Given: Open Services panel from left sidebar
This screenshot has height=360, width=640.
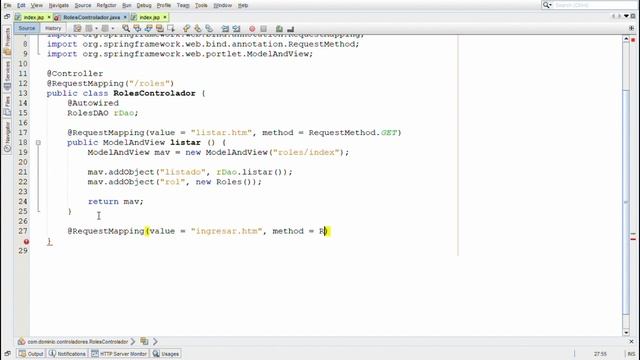Looking at the screenshot, I should coord(7,75).
